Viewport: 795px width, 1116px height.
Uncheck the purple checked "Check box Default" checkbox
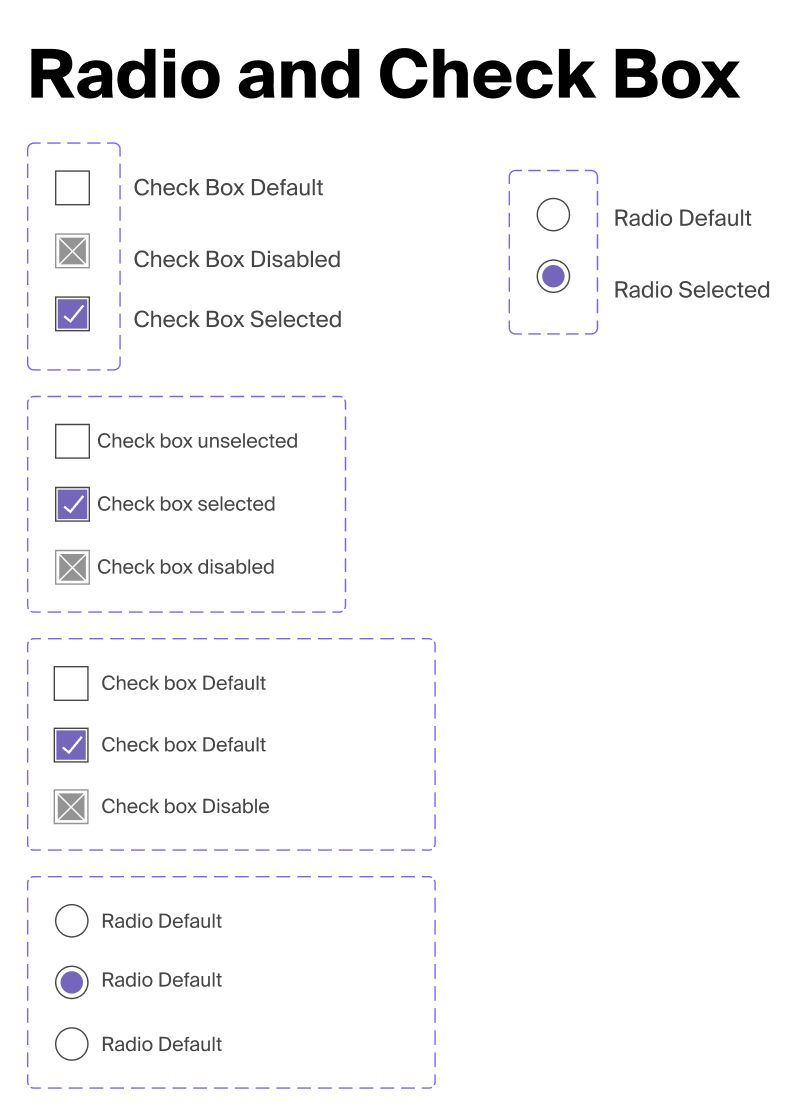click(71, 745)
